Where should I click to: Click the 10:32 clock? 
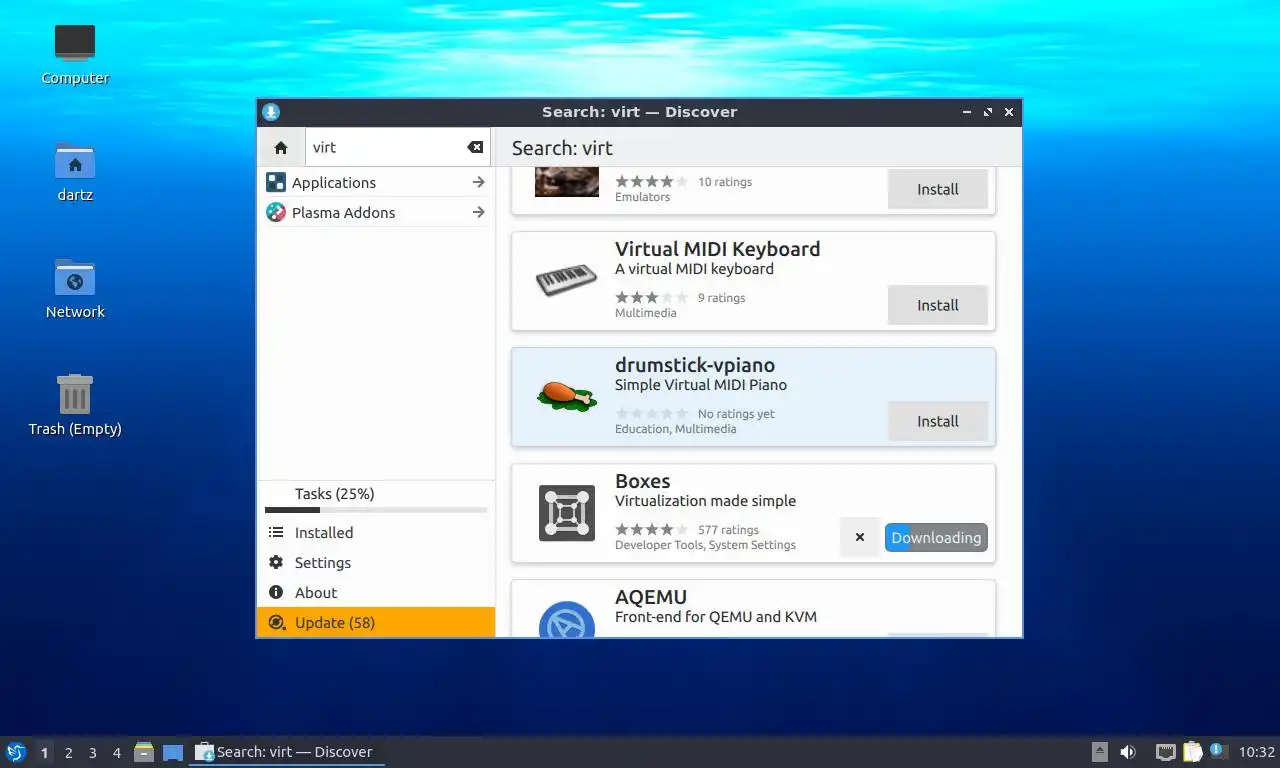(x=1257, y=752)
